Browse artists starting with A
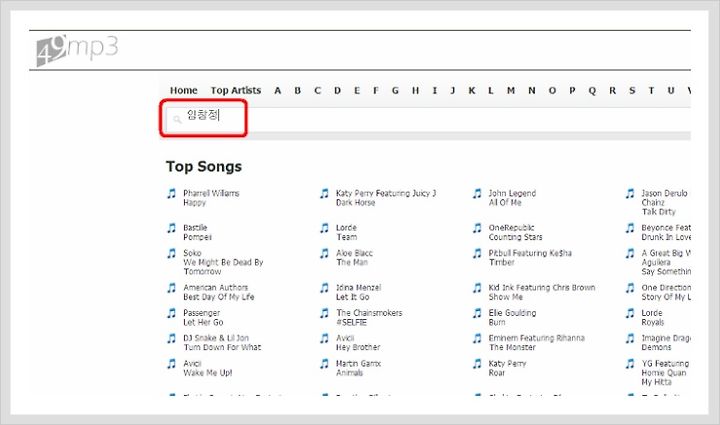720x425 pixels. pyautogui.click(x=277, y=90)
